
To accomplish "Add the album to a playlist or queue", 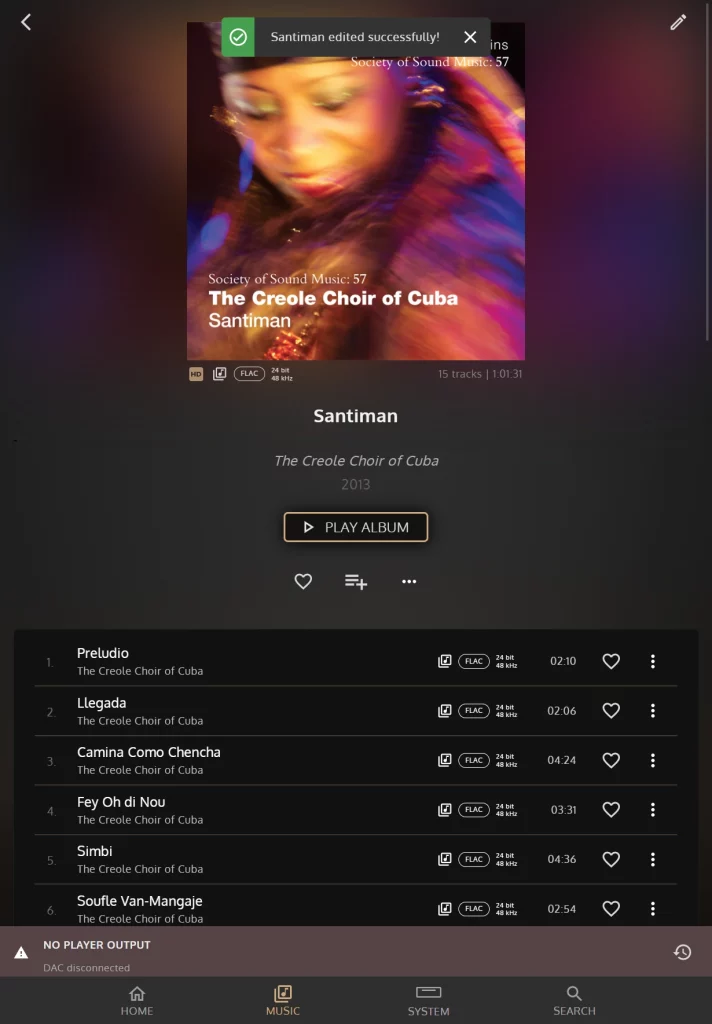I will tap(356, 581).
